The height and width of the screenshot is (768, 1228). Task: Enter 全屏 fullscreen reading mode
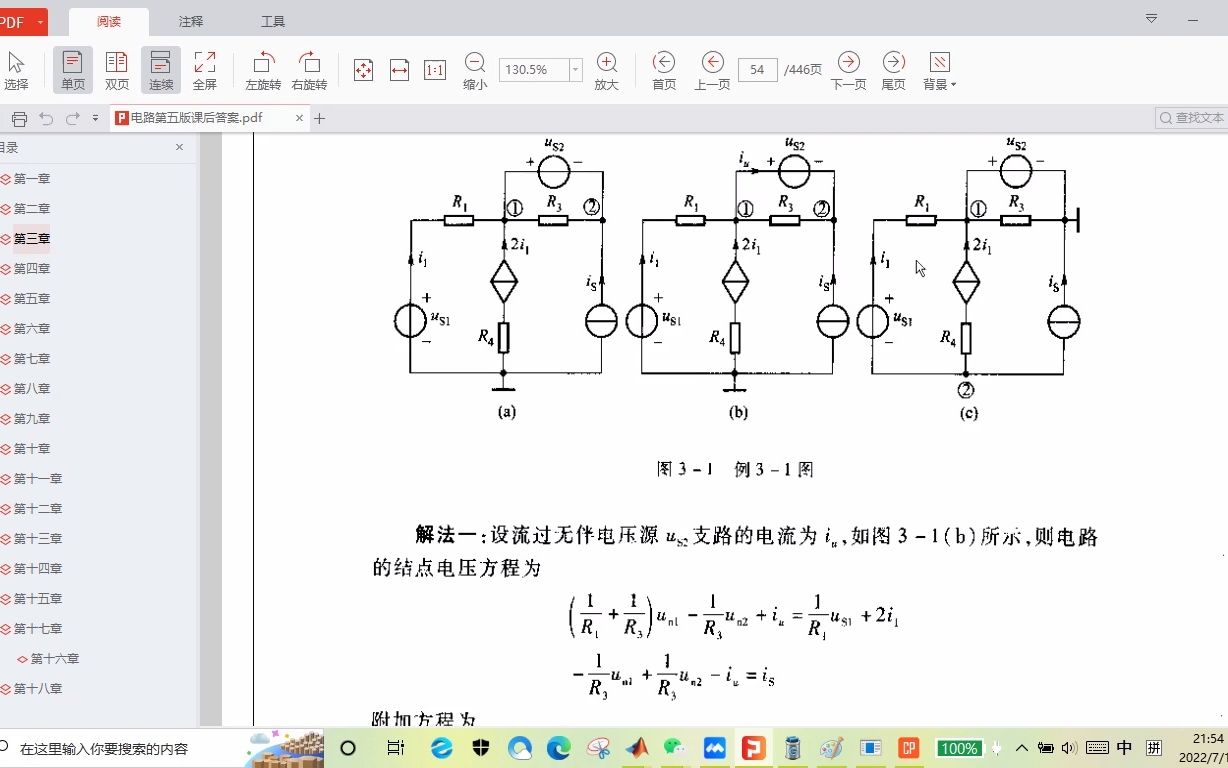(205, 69)
